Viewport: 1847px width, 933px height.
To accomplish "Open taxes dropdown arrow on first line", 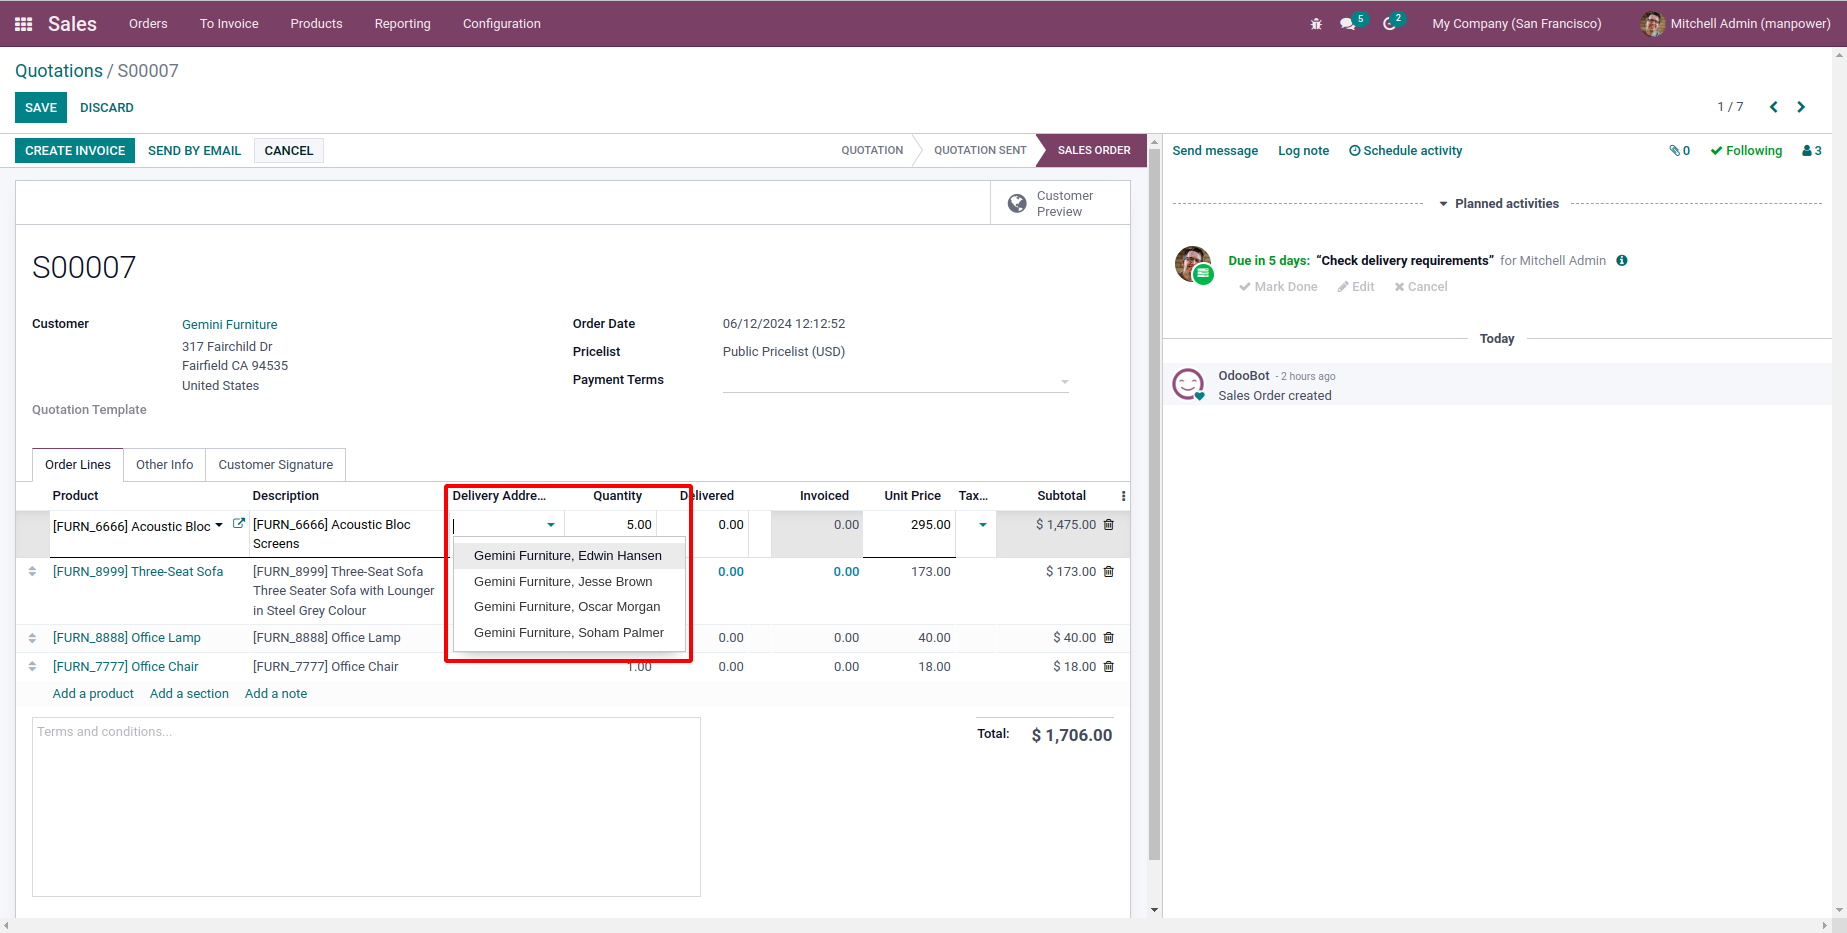I will pyautogui.click(x=983, y=525).
